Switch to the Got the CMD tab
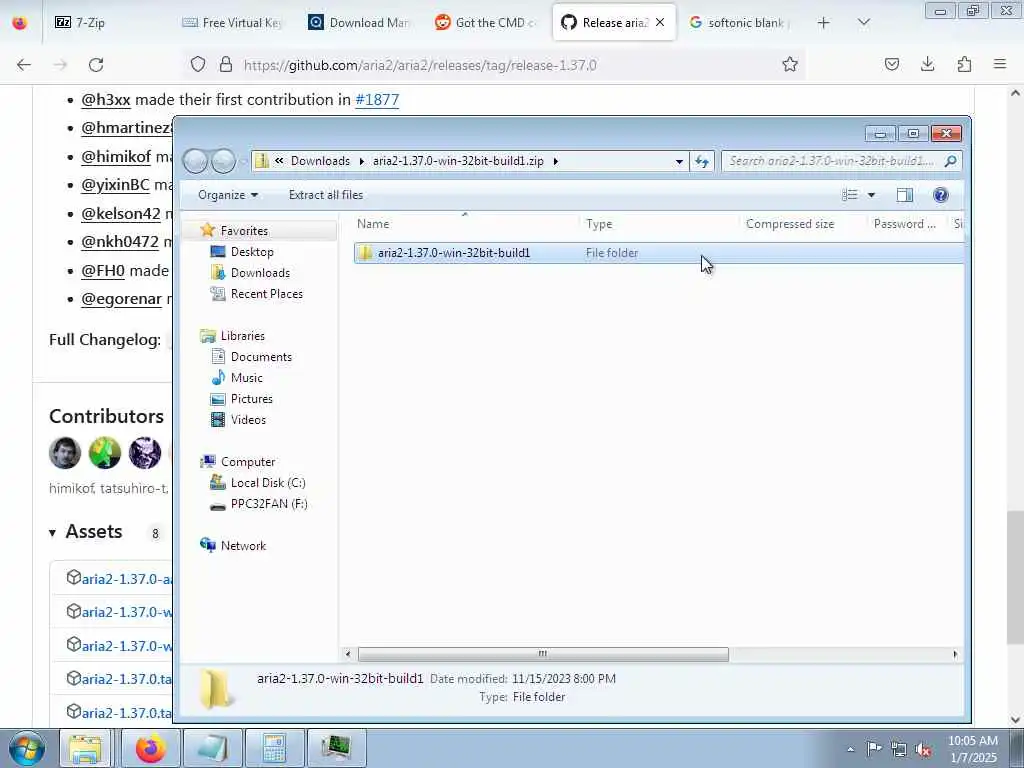The image size is (1024, 768). coord(487,23)
